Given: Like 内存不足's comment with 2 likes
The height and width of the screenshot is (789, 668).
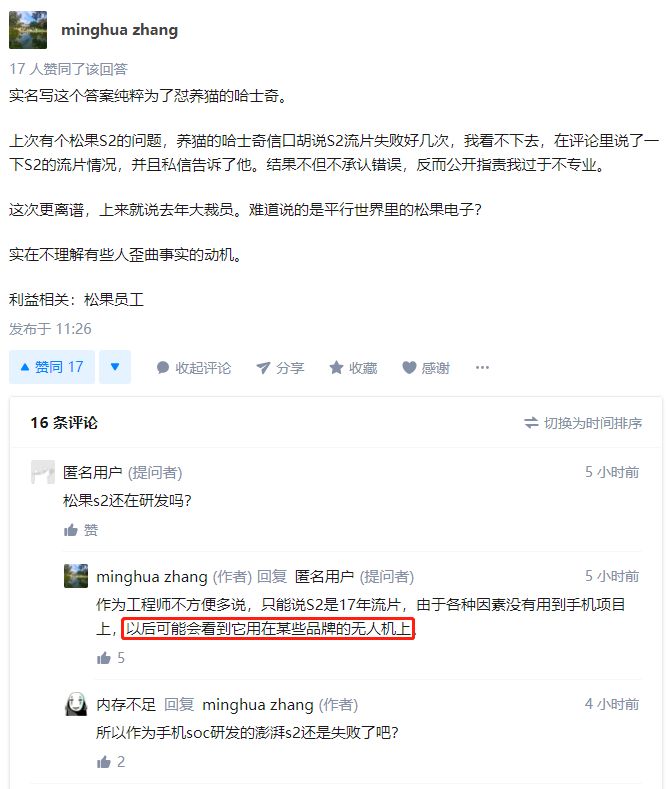Looking at the screenshot, I should (111, 762).
